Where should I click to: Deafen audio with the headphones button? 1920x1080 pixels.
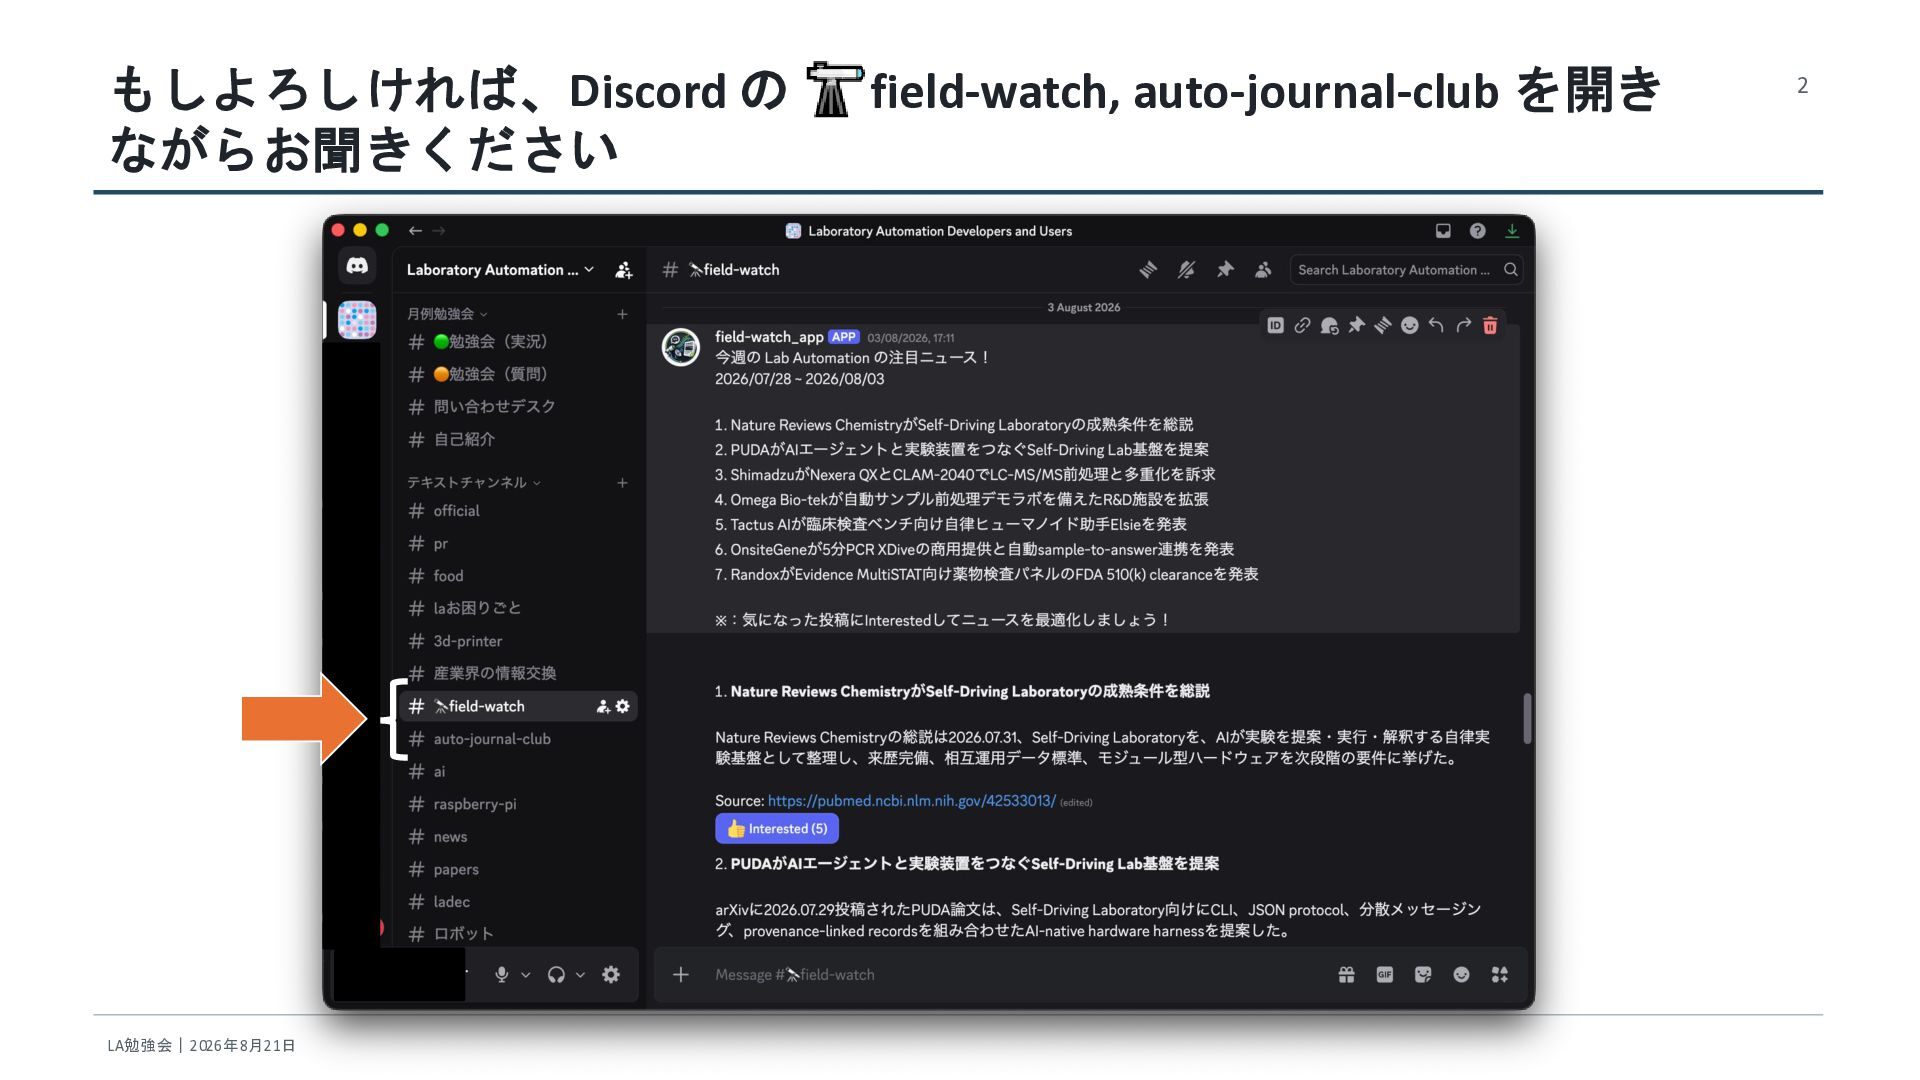556,975
